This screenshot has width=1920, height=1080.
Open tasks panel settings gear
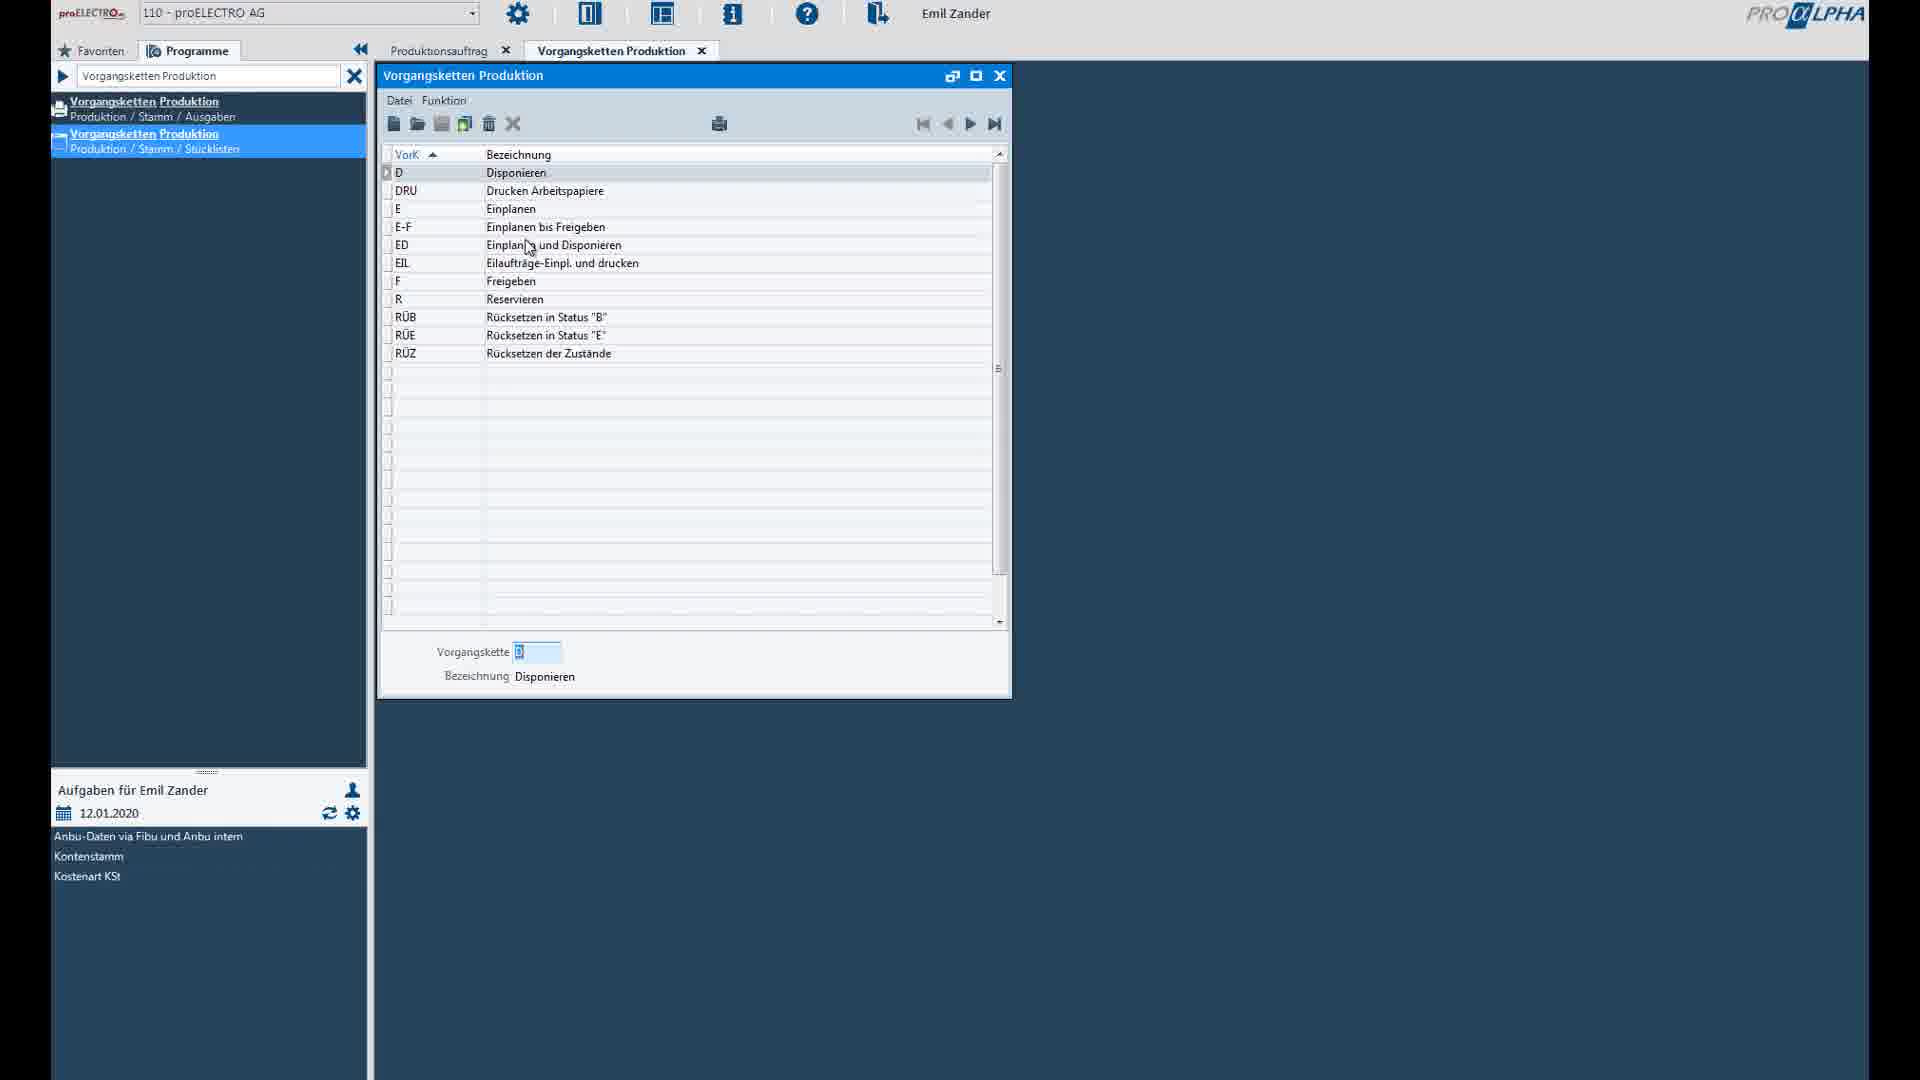353,814
